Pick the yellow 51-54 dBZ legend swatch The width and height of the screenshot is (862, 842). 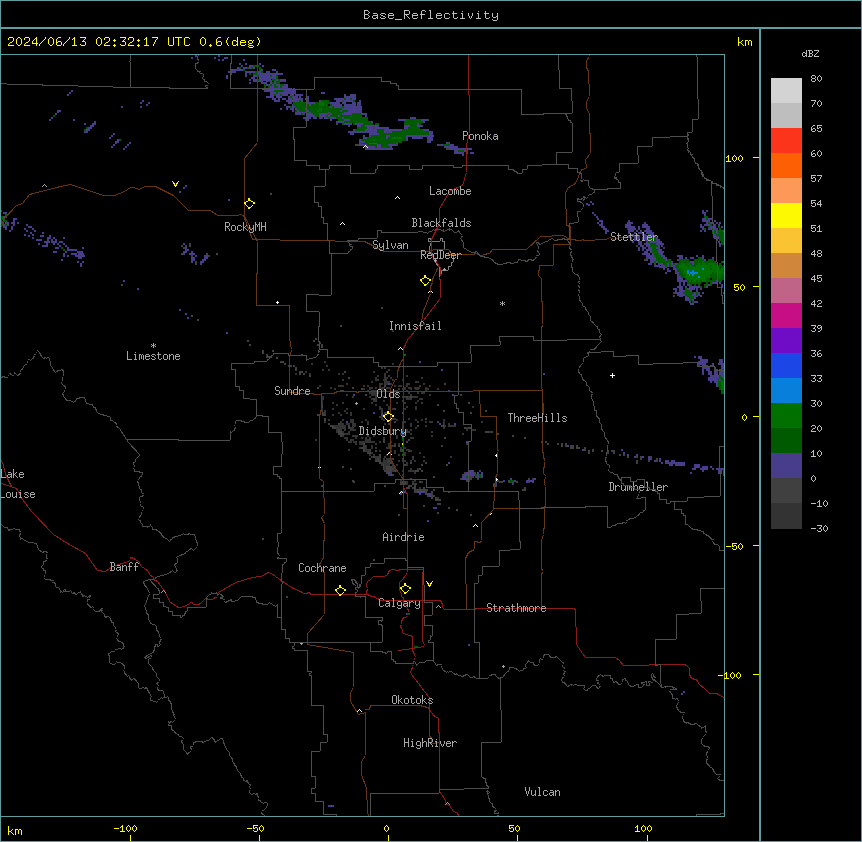[x=786, y=215]
